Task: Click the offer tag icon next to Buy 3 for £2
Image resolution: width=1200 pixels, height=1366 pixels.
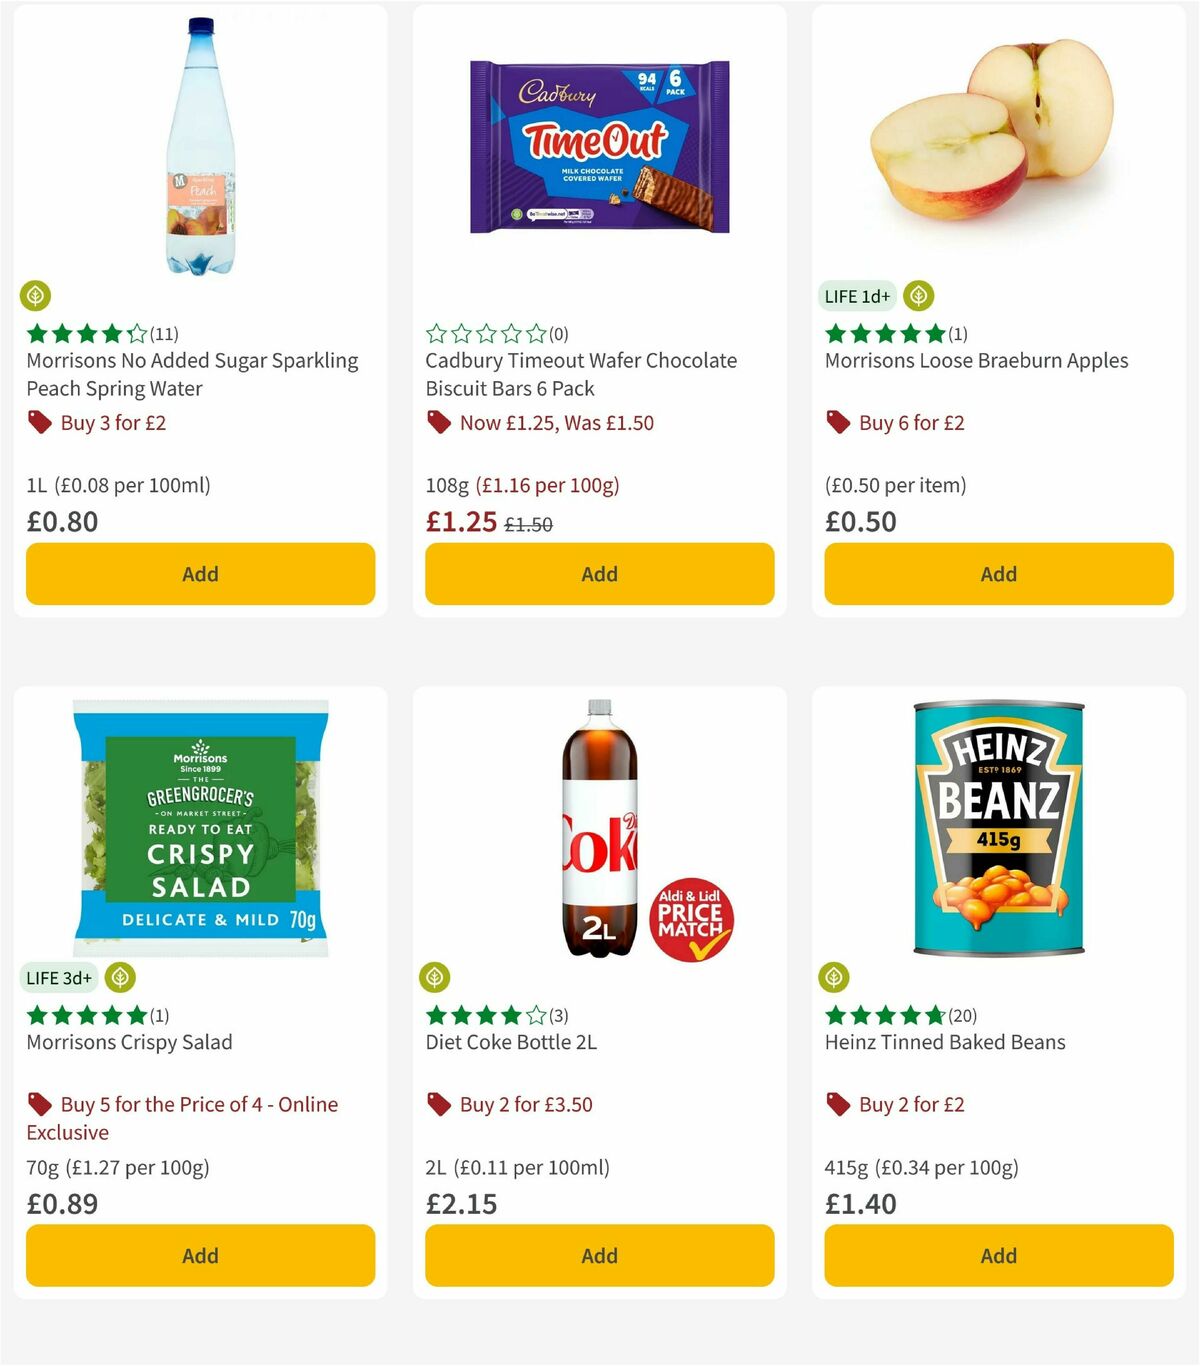Action: [40, 422]
